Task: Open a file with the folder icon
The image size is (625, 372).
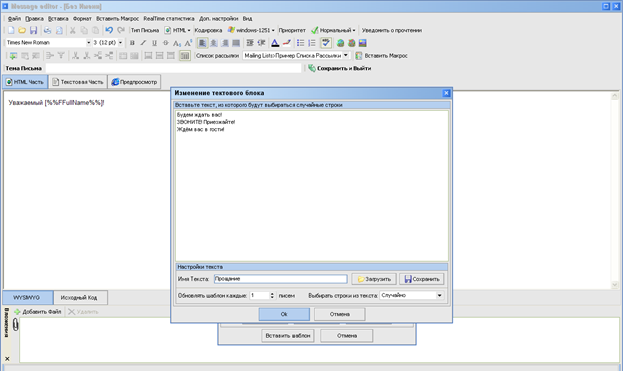Action: (22, 30)
